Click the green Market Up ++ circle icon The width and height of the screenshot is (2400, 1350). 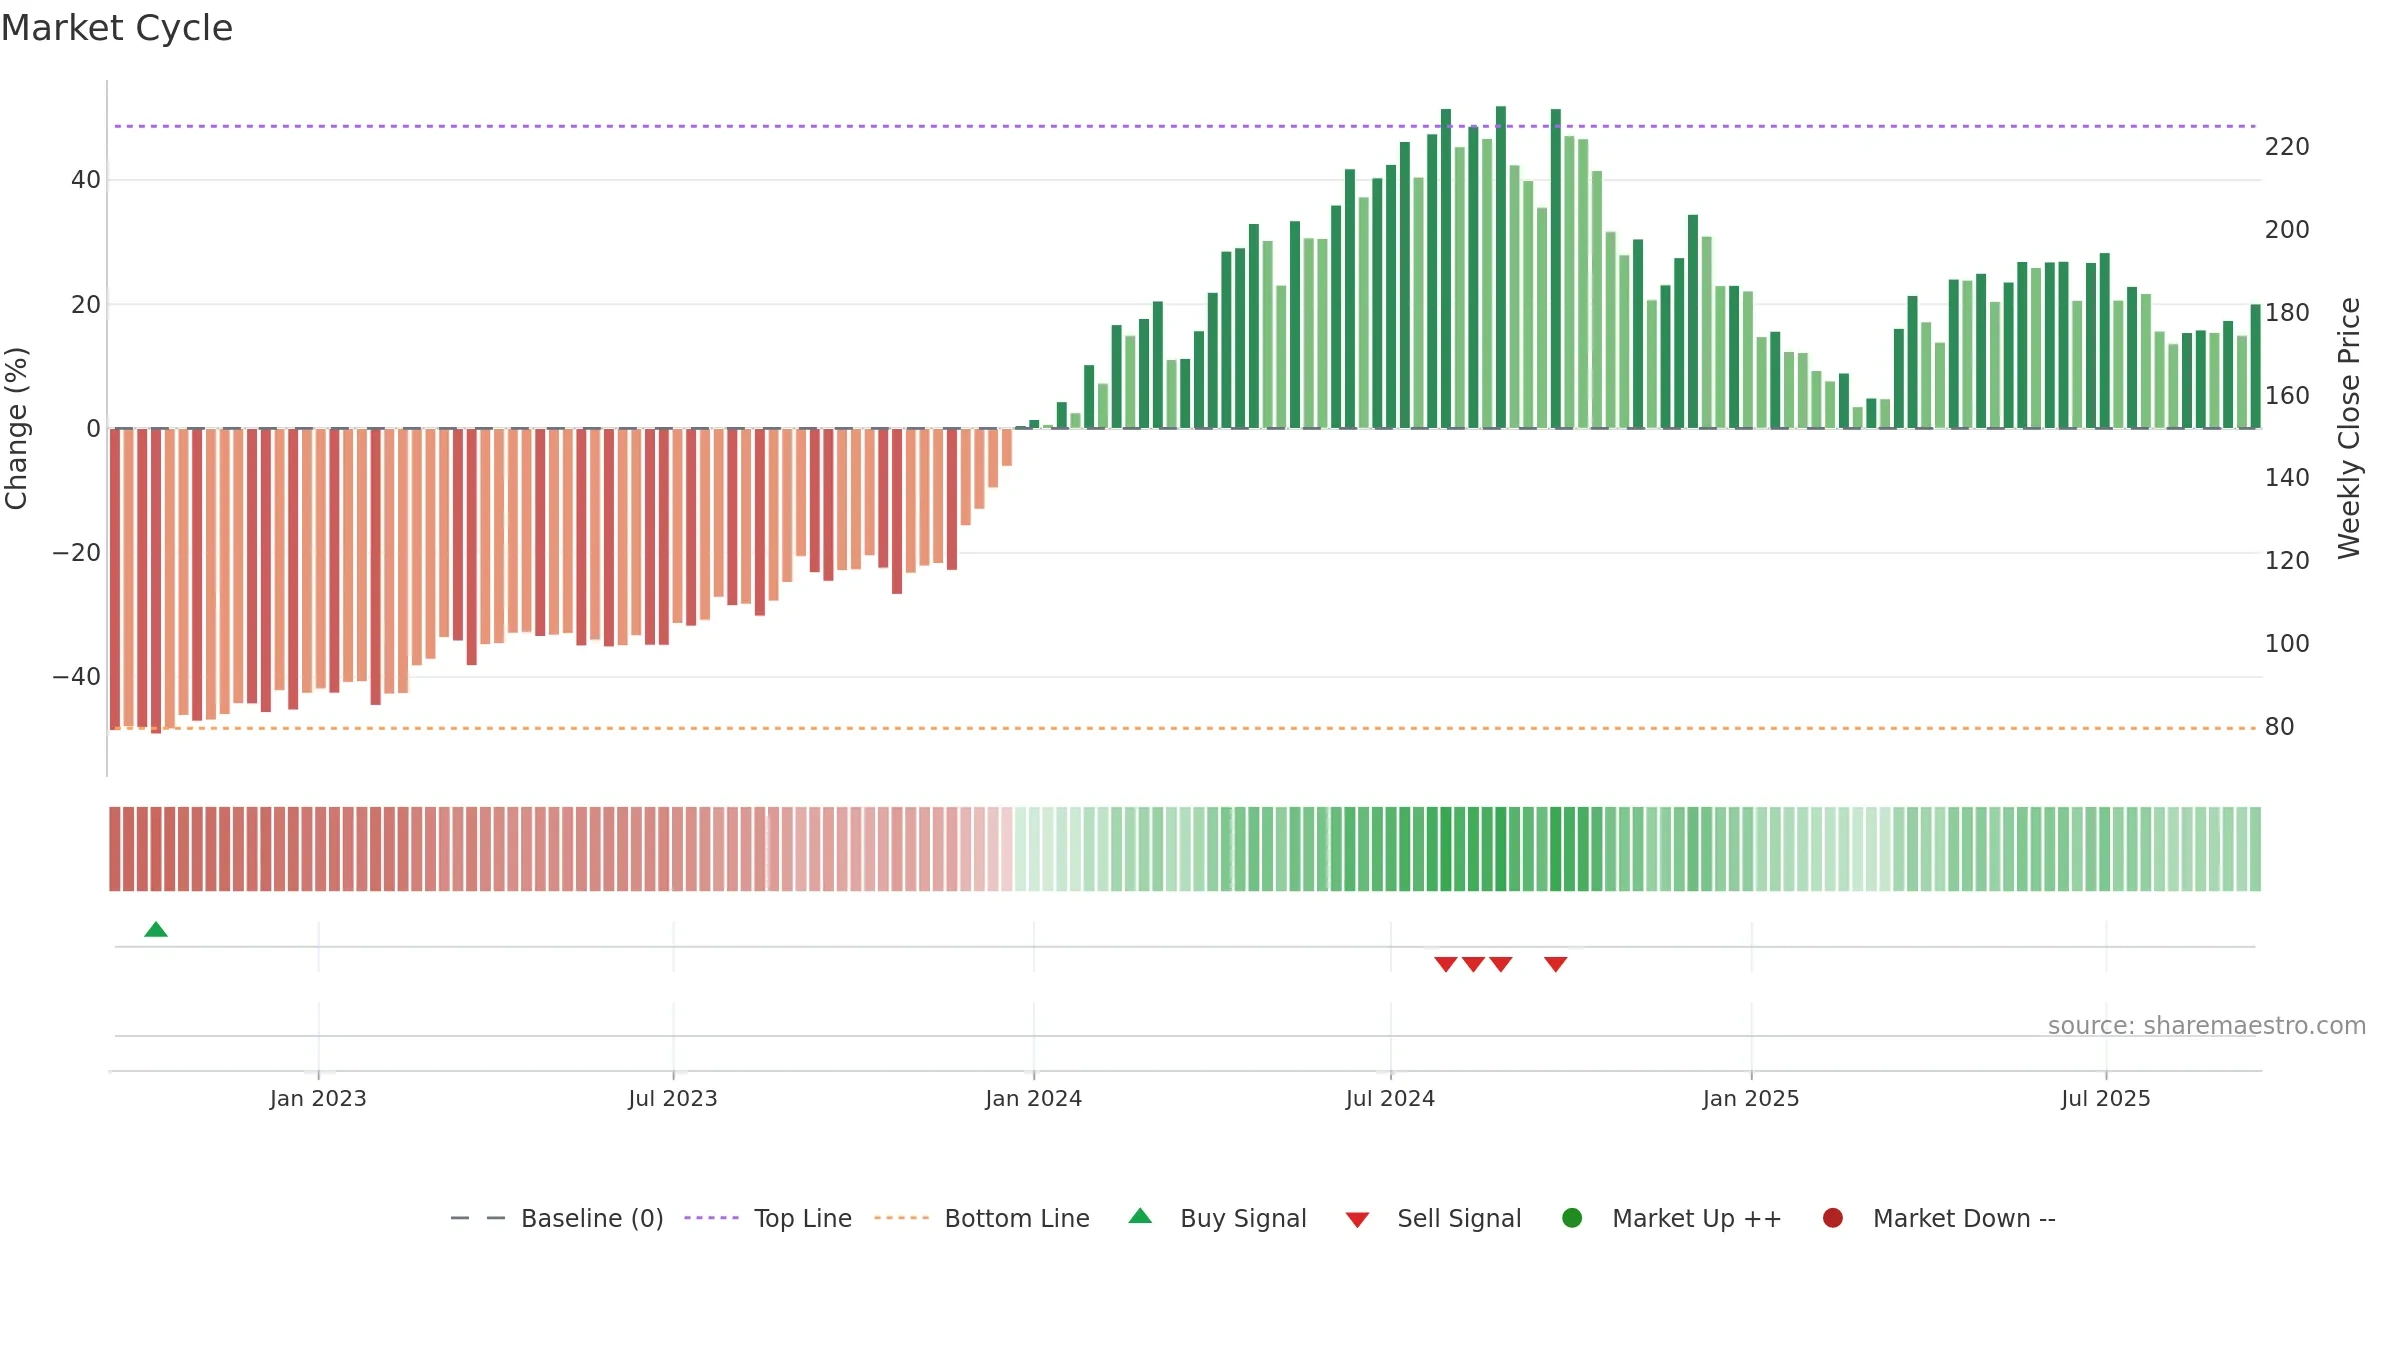click(1572, 1218)
